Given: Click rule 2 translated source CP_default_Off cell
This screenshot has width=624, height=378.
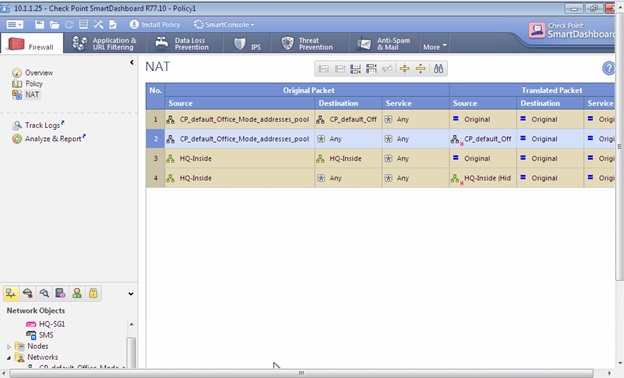Looking at the screenshot, I should coord(483,139).
